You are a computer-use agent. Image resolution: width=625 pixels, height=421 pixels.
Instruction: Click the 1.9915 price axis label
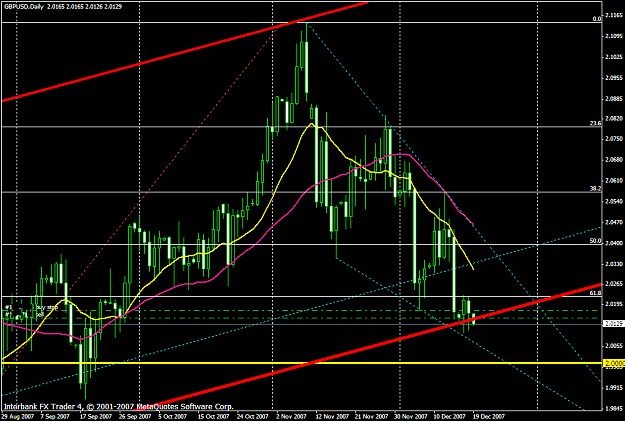tap(614, 387)
